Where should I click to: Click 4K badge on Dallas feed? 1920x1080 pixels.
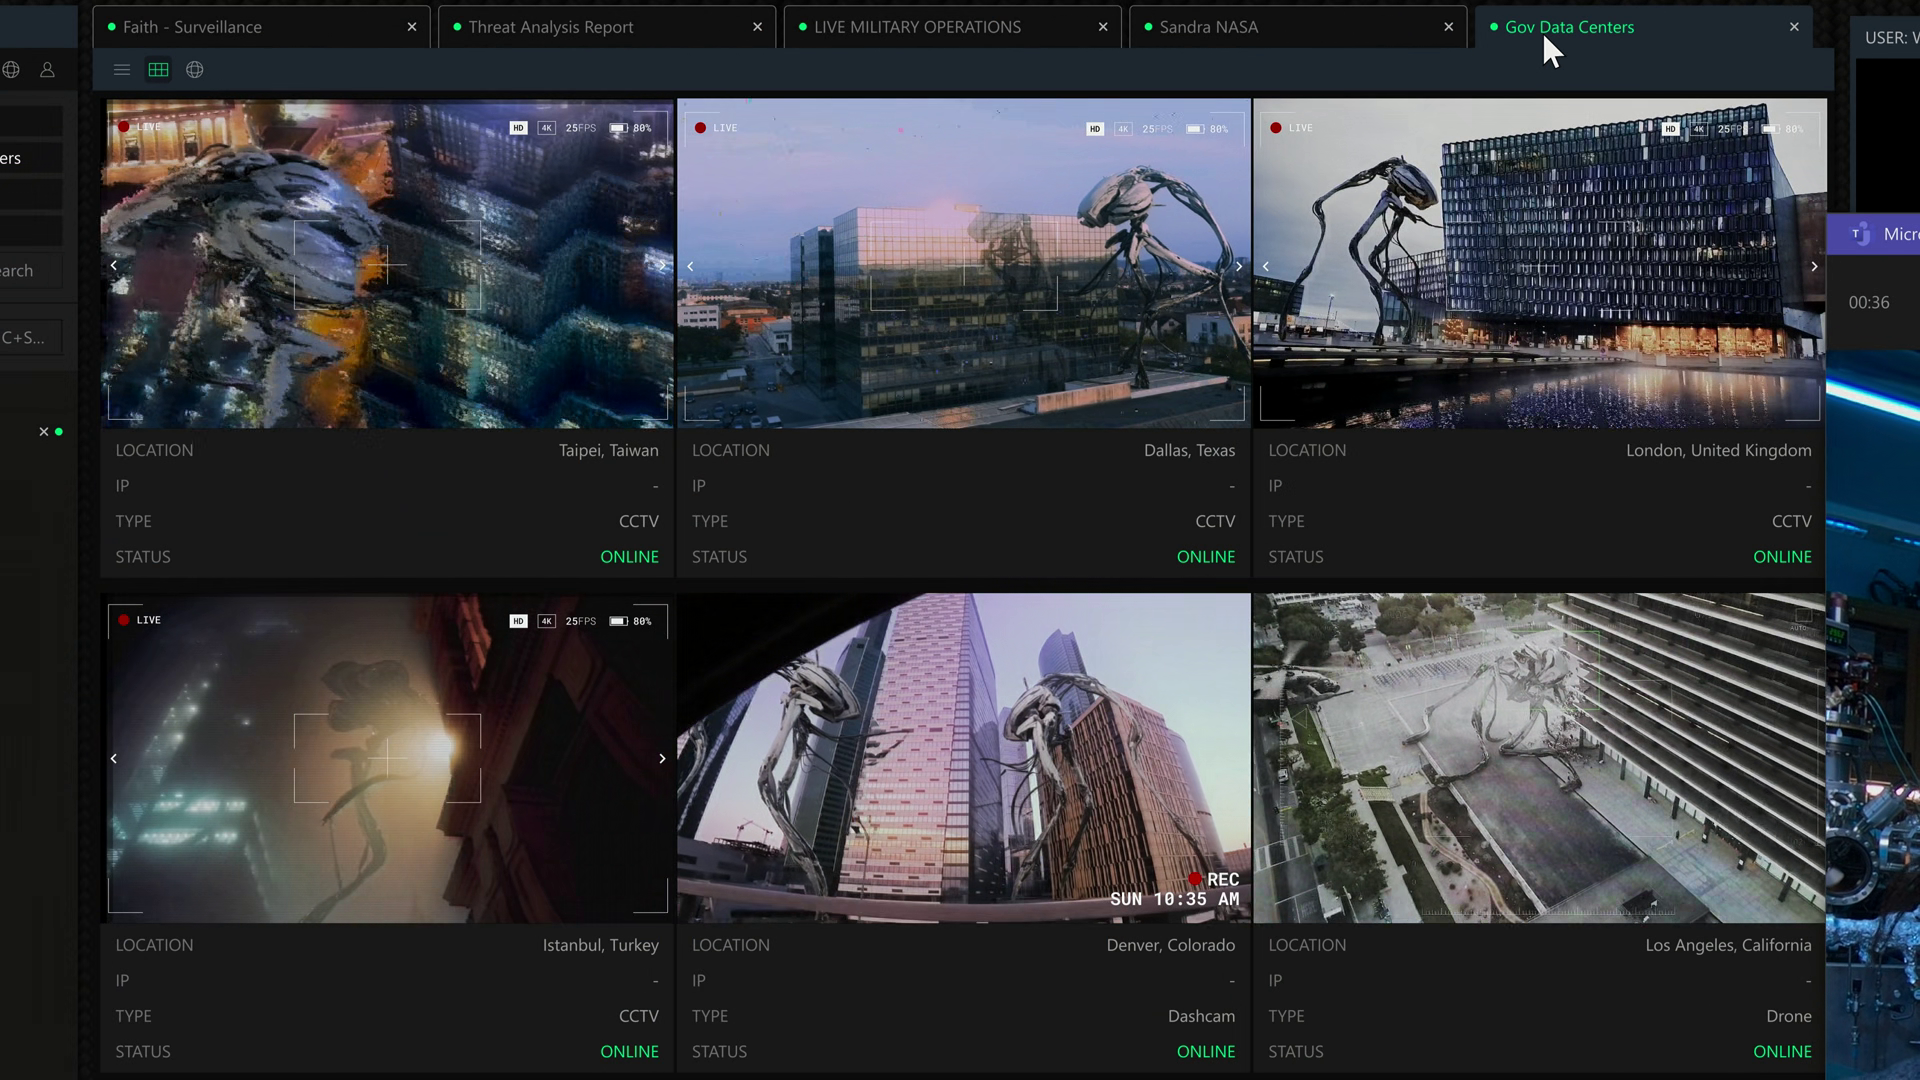click(1123, 129)
